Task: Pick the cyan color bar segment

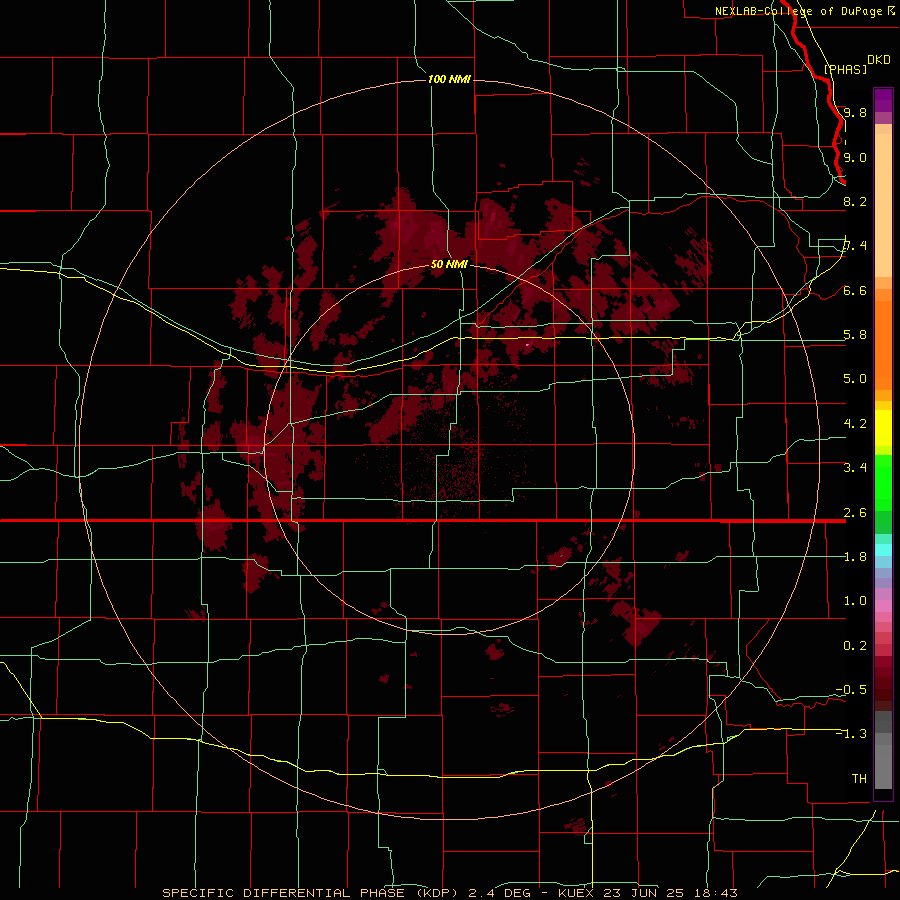Action: (x=883, y=550)
